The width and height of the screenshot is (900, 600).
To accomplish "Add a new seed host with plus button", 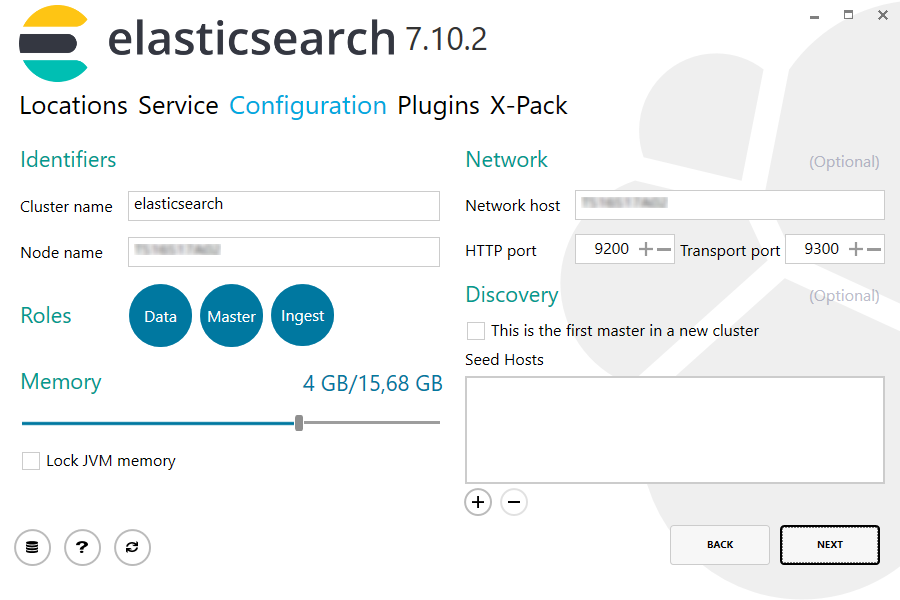I will pos(478,502).
